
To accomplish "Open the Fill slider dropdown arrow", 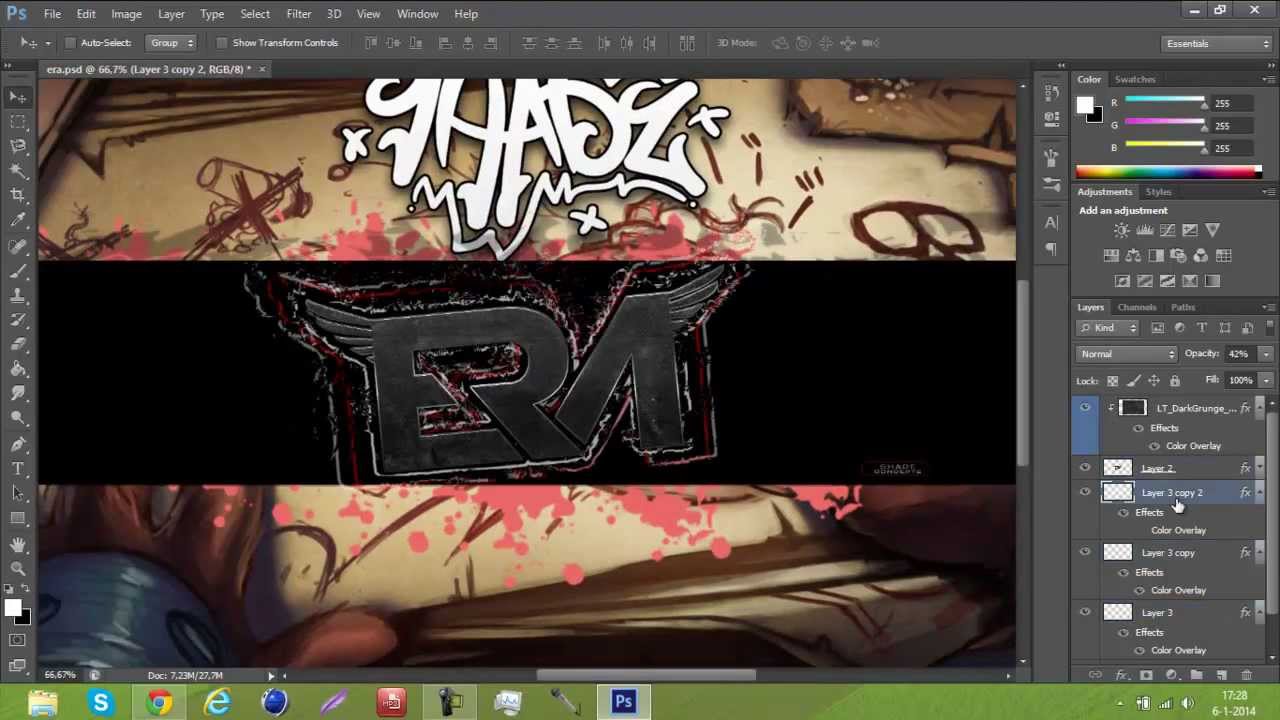I will click(1265, 381).
